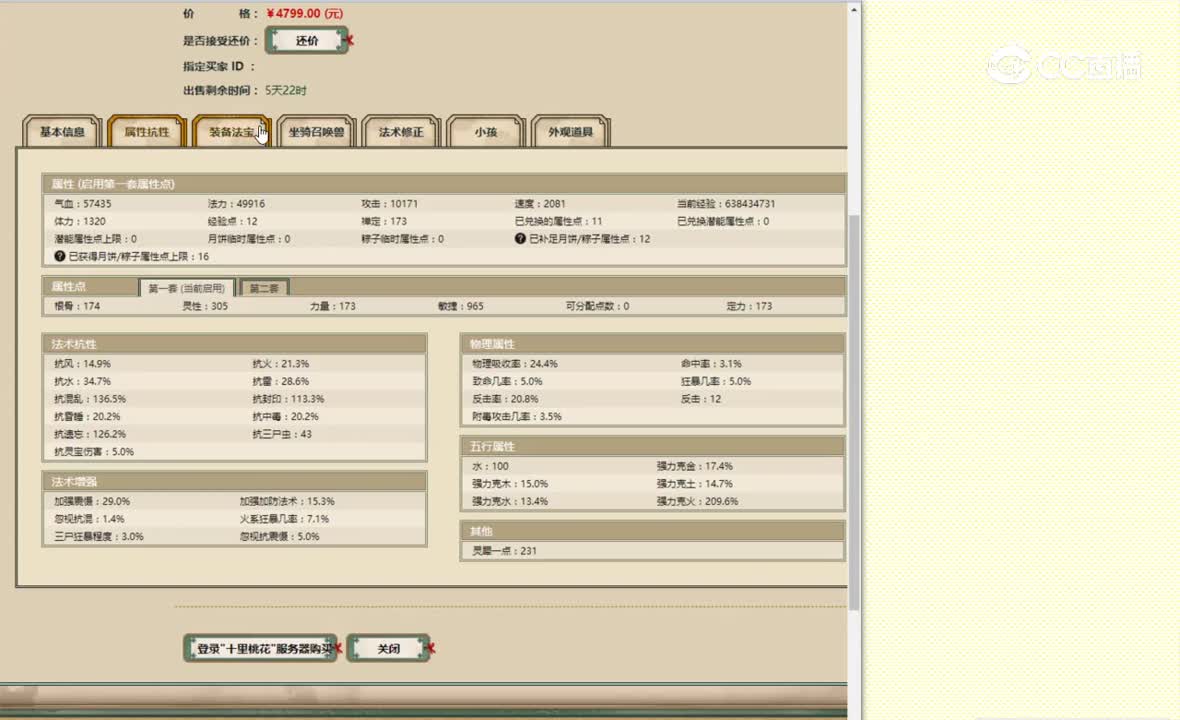Click the 速度：2081 value

tap(540, 204)
